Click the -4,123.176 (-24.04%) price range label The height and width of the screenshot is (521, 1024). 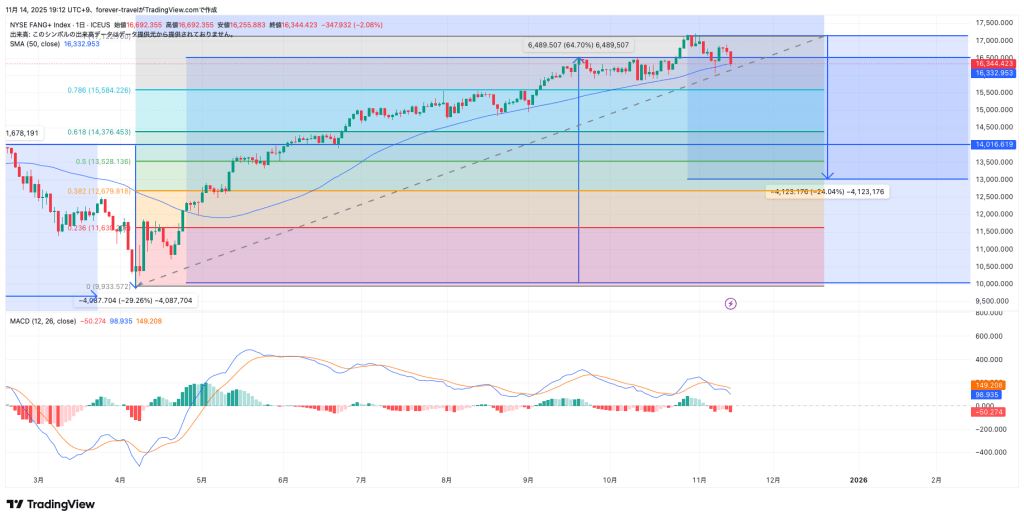point(827,191)
